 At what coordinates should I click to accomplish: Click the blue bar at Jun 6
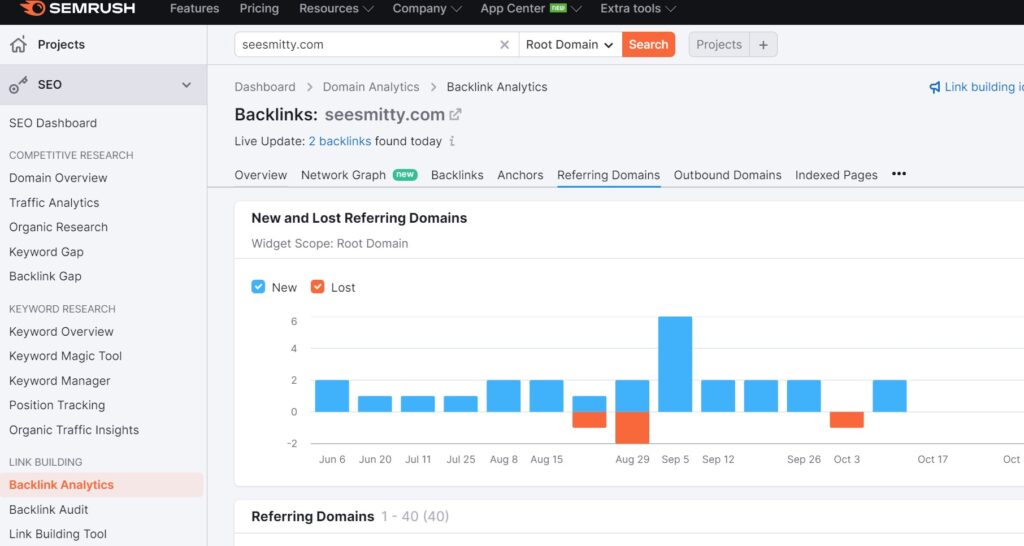(x=332, y=396)
